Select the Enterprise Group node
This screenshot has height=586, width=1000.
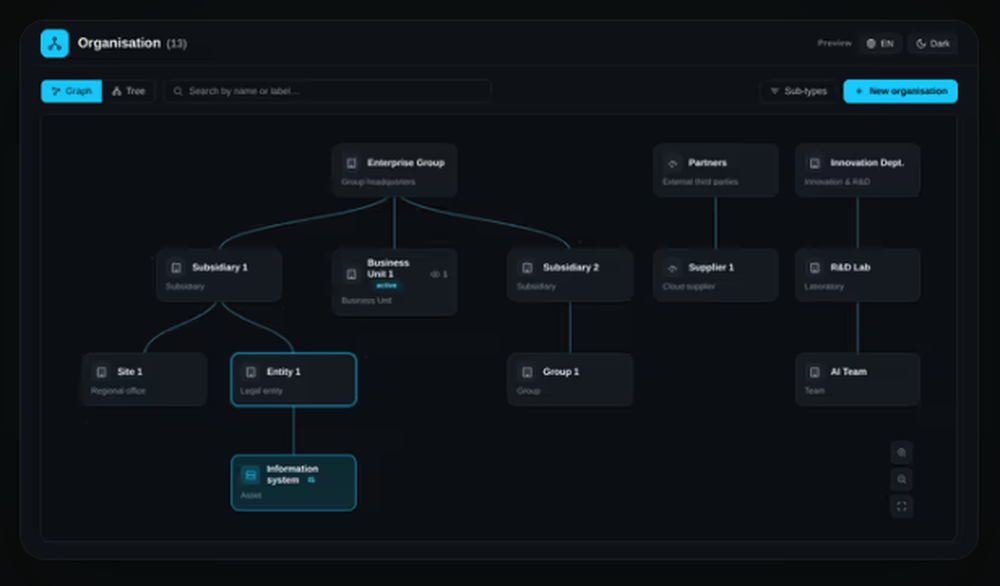[394, 170]
